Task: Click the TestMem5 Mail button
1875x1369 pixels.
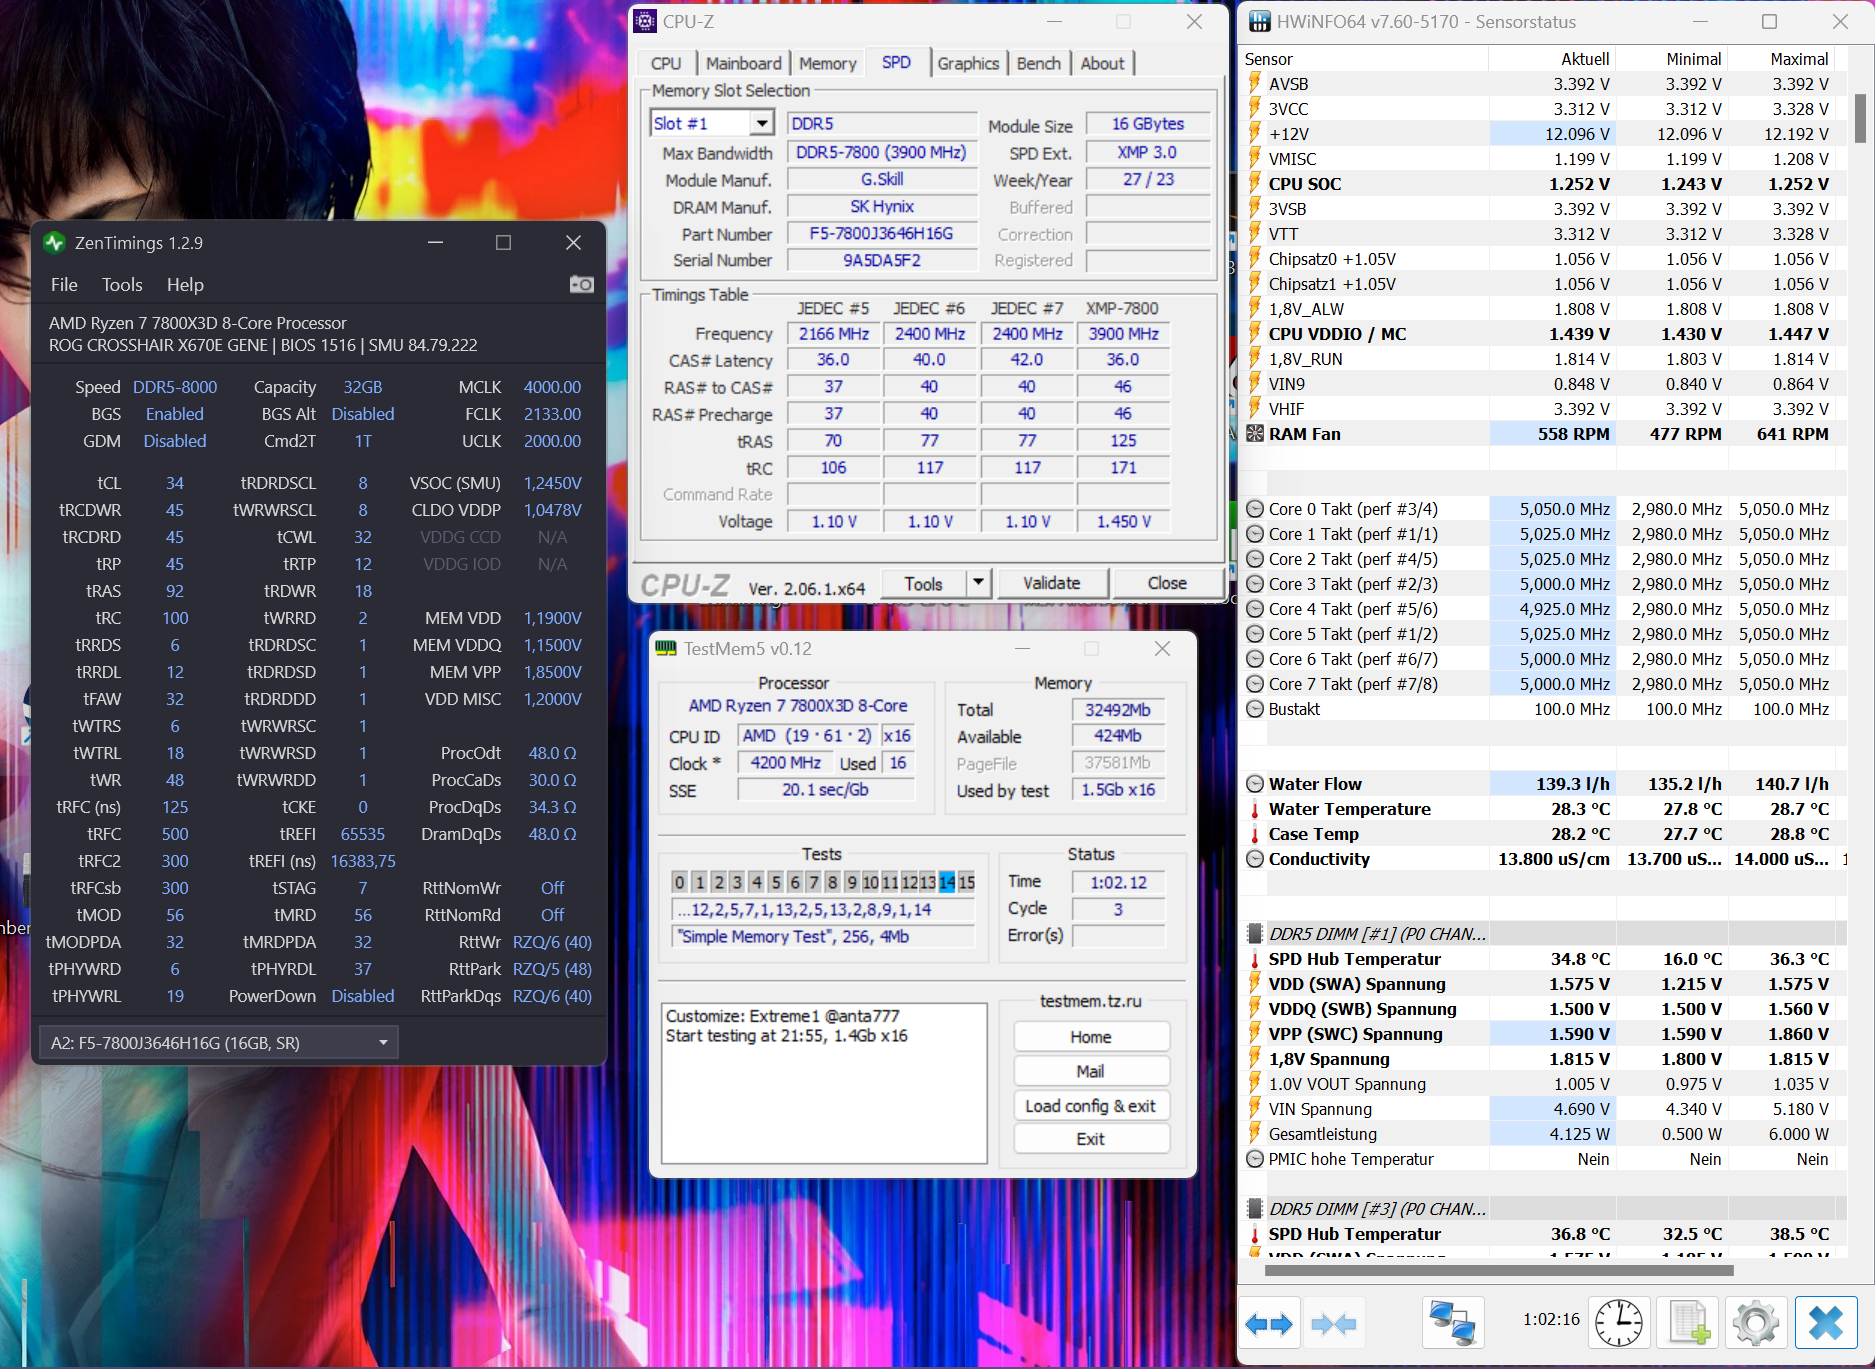Action: click(1091, 1071)
